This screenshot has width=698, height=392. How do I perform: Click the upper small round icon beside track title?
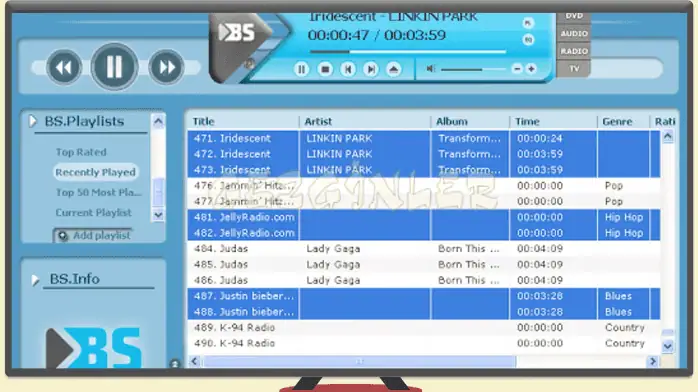click(x=528, y=23)
